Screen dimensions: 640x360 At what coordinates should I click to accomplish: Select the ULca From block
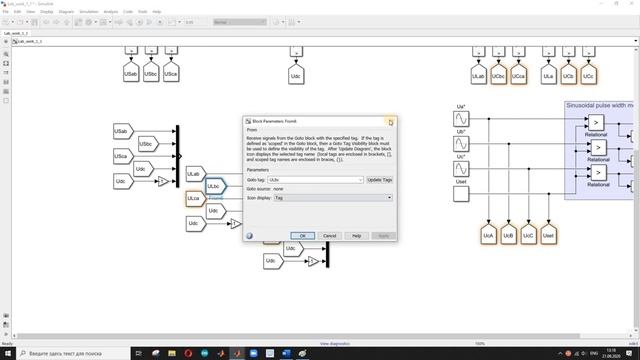coord(196,198)
